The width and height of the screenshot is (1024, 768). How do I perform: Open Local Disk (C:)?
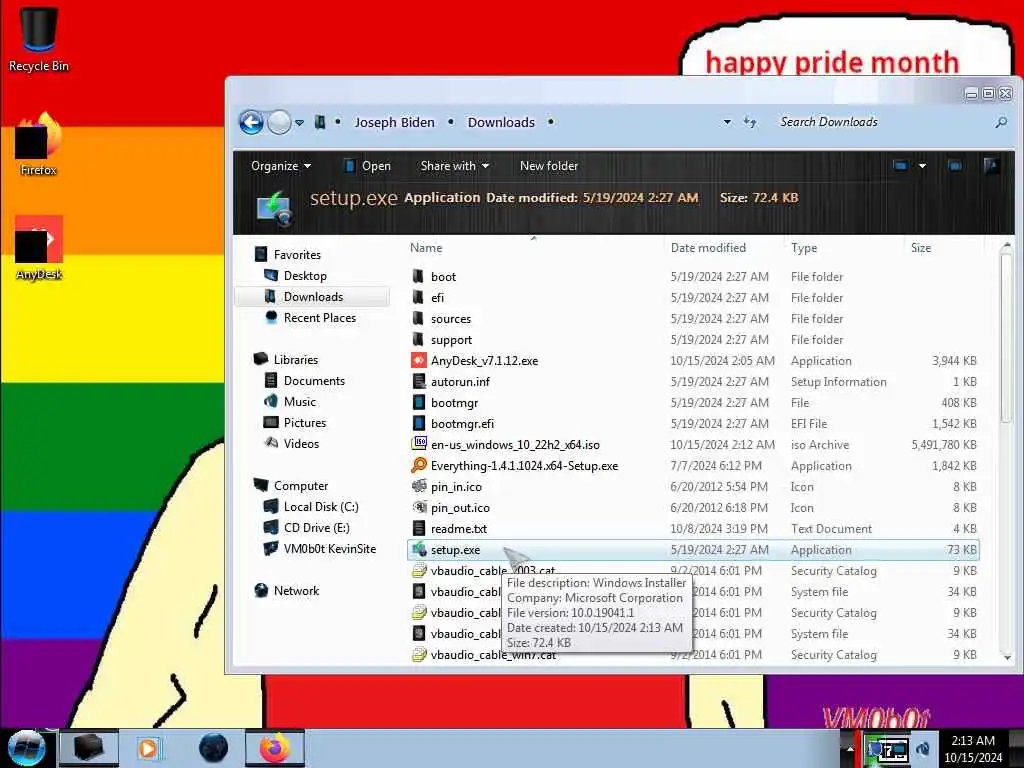pos(321,507)
